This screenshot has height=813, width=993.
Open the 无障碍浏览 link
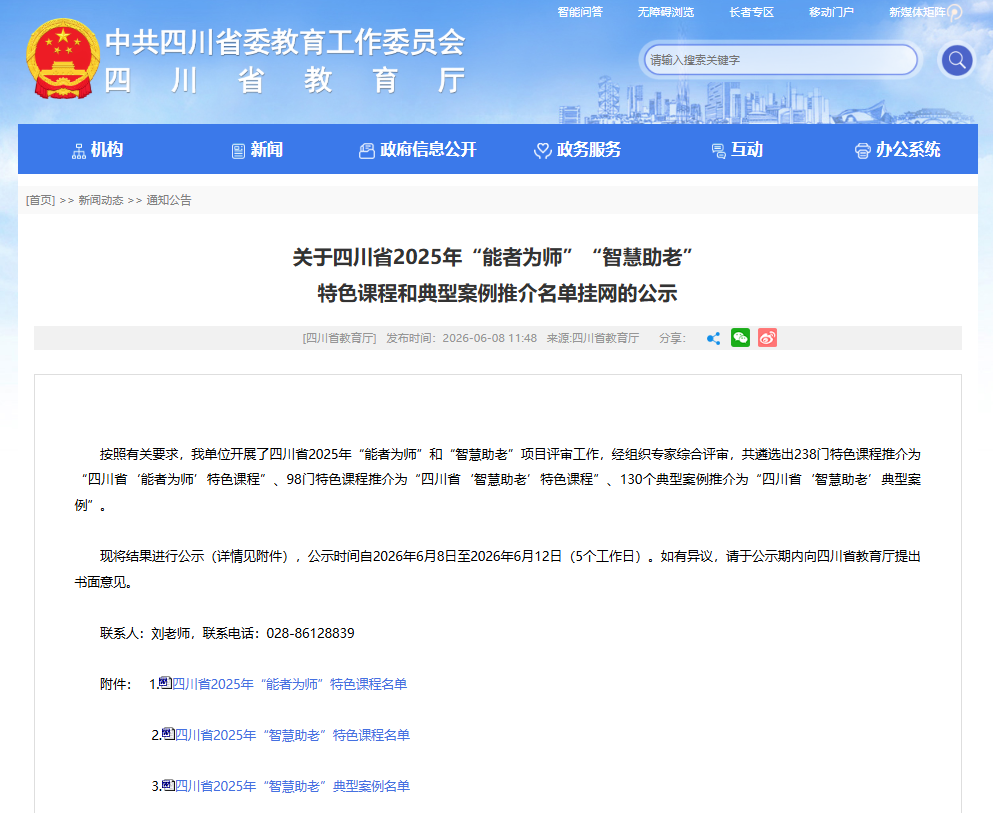(666, 12)
